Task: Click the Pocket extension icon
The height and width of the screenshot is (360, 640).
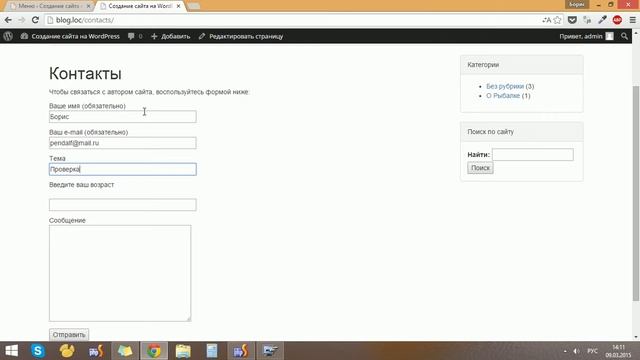Action: (x=572, y=20)
